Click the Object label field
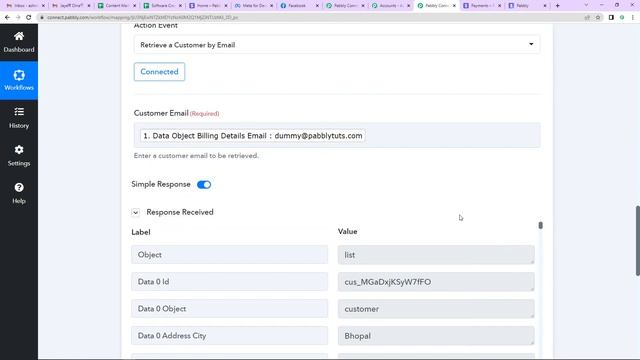The image size is (640, 360). click(229, 255)
